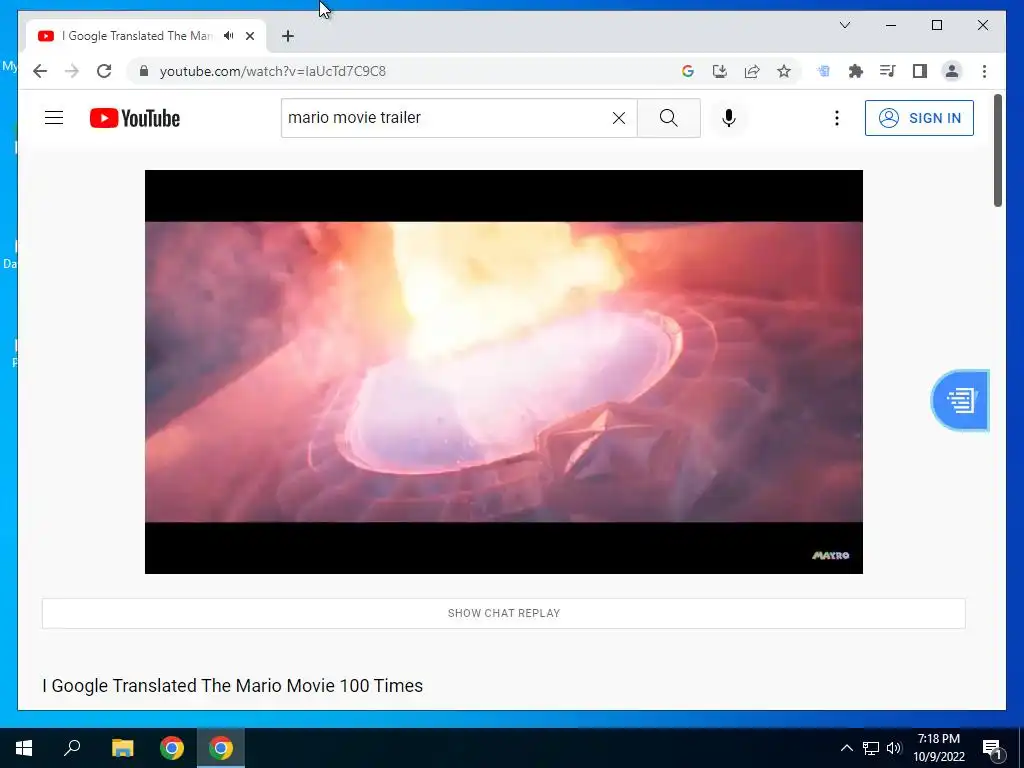This screenshot has height=768, width=1024.
Task: View site information via the padlock icon
Action: pos(144,71)
